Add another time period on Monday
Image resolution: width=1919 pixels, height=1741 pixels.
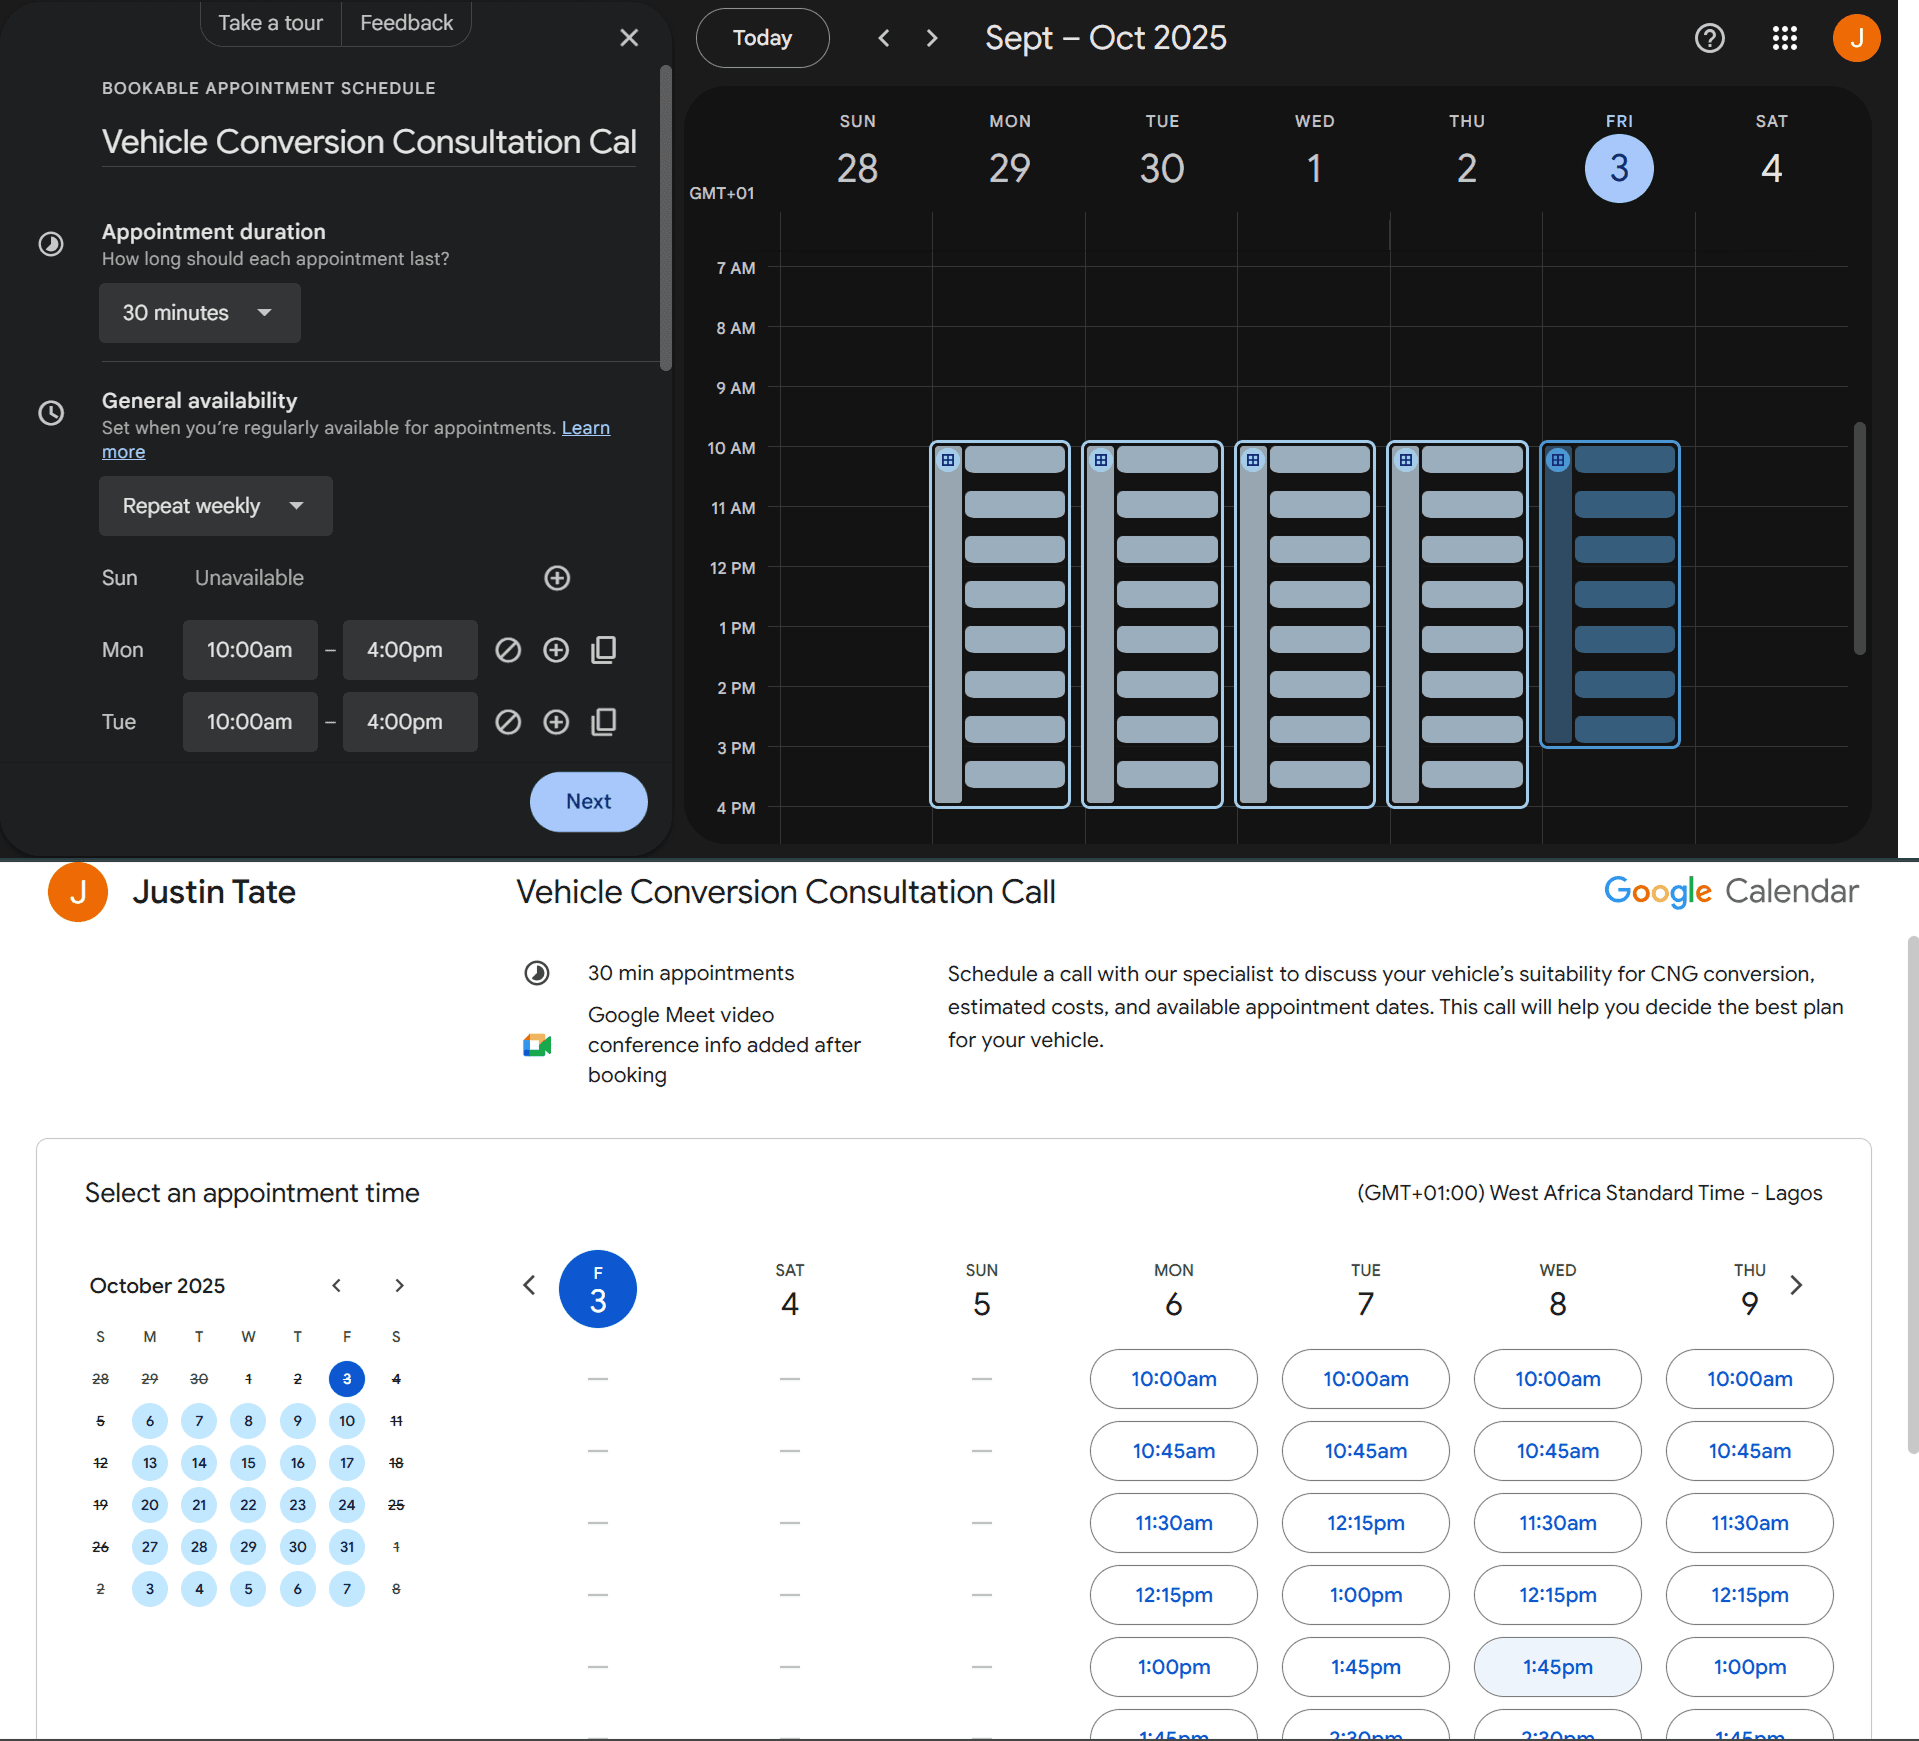(556, 650)
